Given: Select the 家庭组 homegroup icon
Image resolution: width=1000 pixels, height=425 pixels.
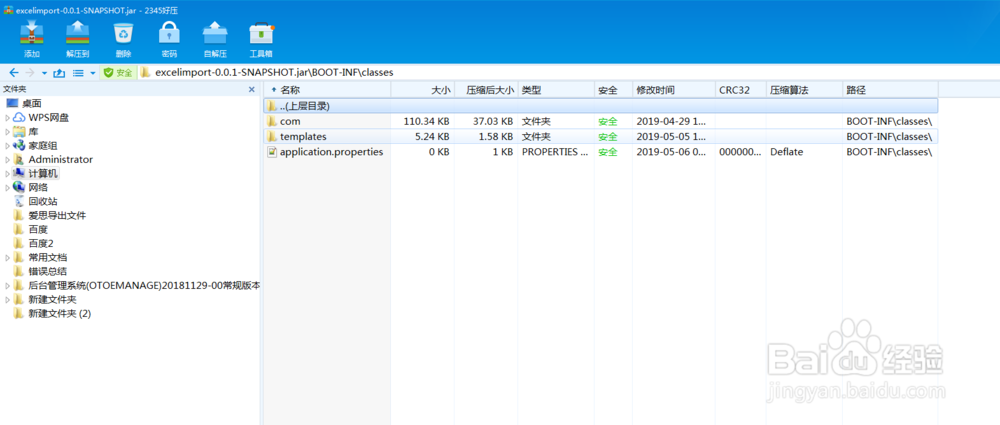Looking at the screenshot, I should click(19, 145).
